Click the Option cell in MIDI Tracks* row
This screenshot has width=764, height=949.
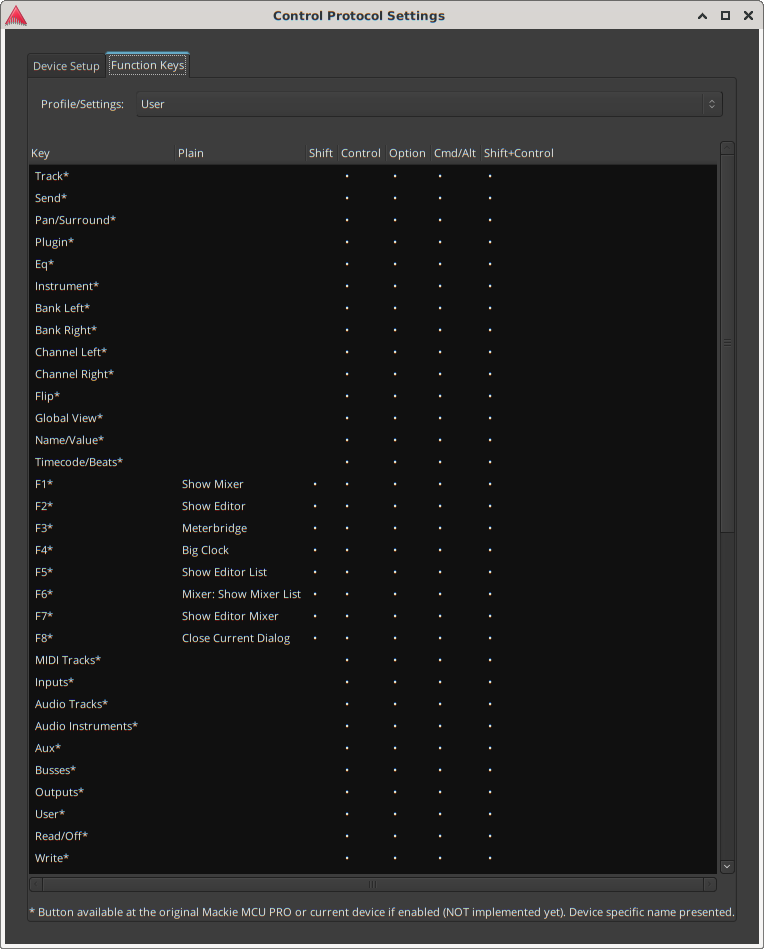[395, 660]
